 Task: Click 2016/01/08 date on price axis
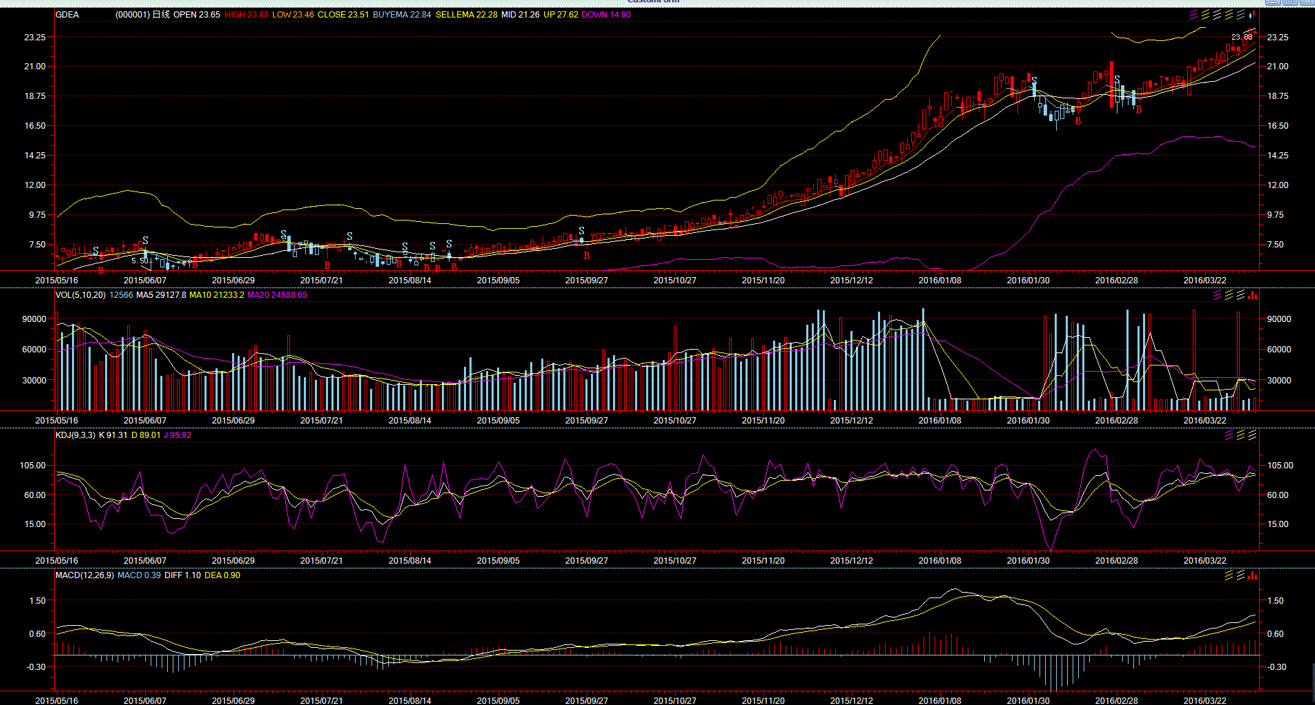point(938,281)
